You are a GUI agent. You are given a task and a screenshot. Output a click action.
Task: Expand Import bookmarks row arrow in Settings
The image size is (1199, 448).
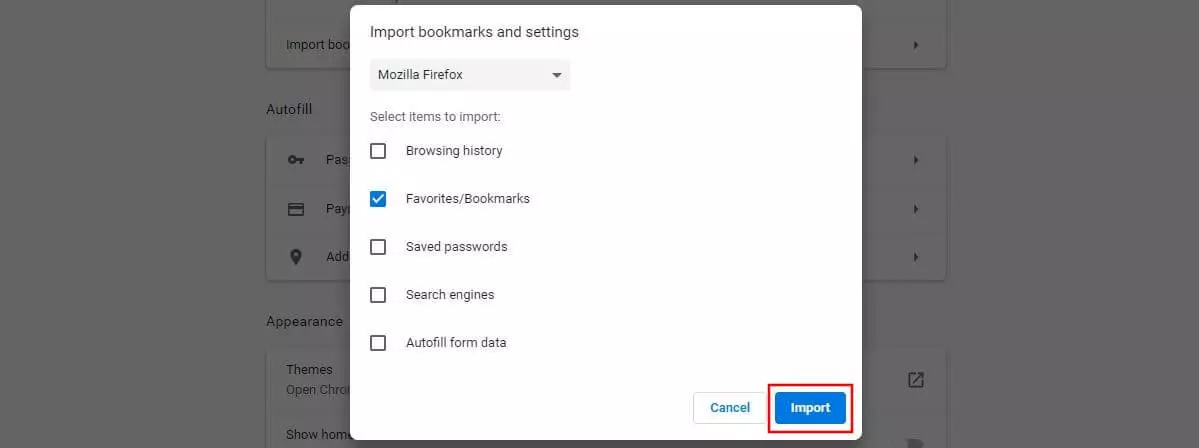point(915,45)
